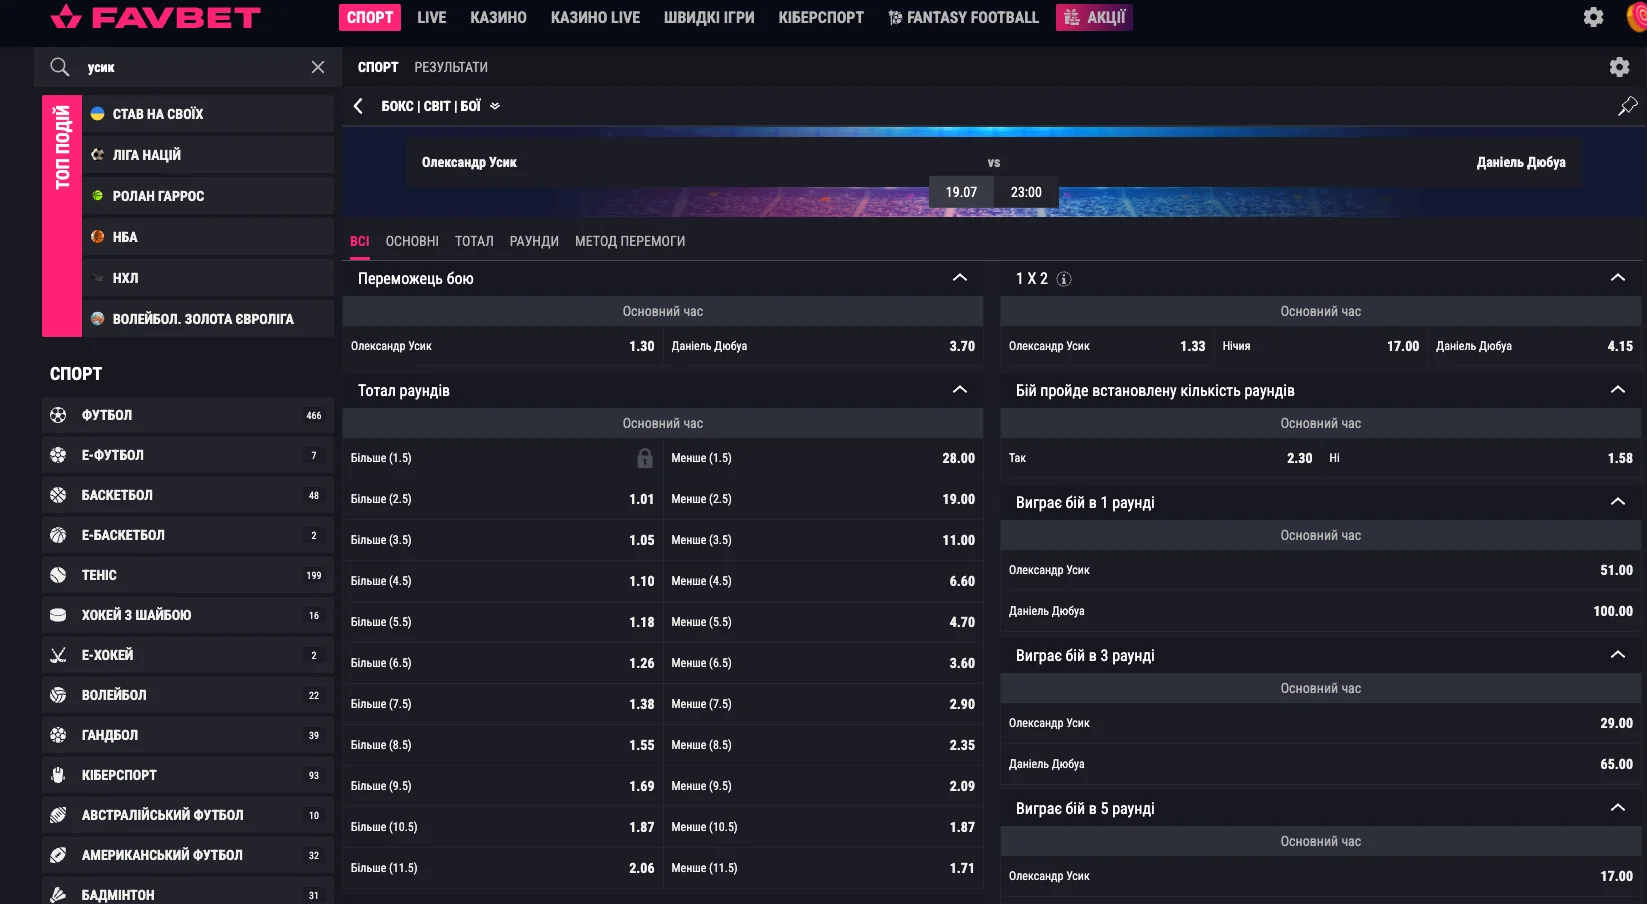Pin the event with the pin icon
This screenshot has width=1647, height=904.
pos(1627,106)
